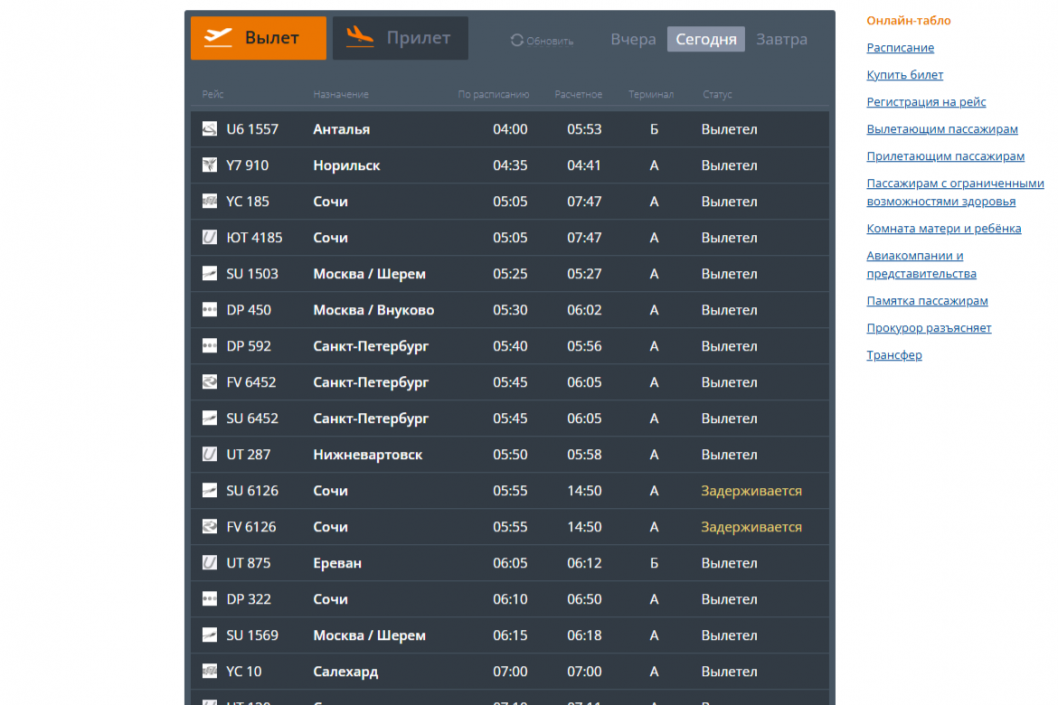Go to Регистрация на рейс page
This screenshot has width=1058, height=705.
926,102
